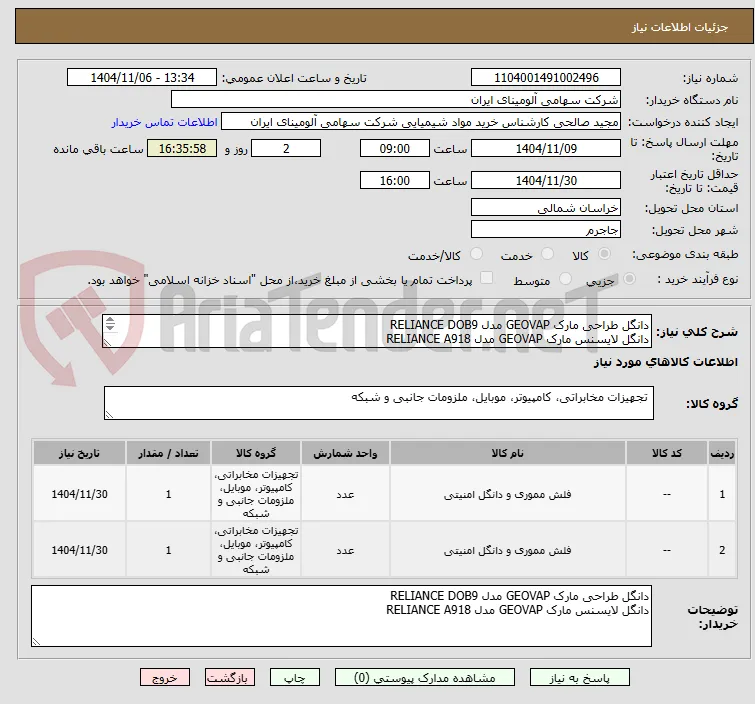Click row 2 quantity cell
The height and width of the screenshot is (704, 755).
point(168,550)
